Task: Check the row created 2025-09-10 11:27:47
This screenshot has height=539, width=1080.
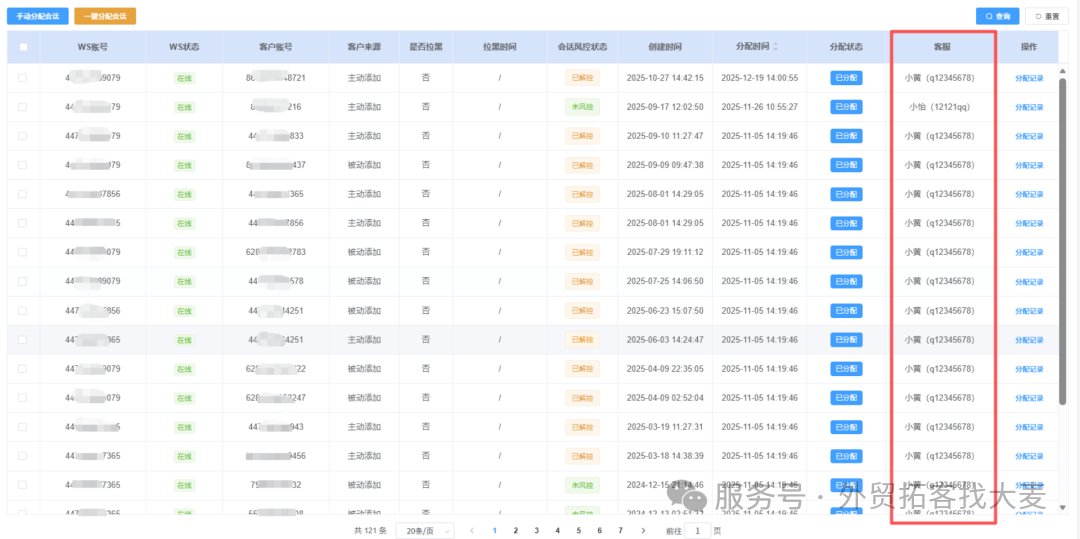Action: (x=23, y=136)
